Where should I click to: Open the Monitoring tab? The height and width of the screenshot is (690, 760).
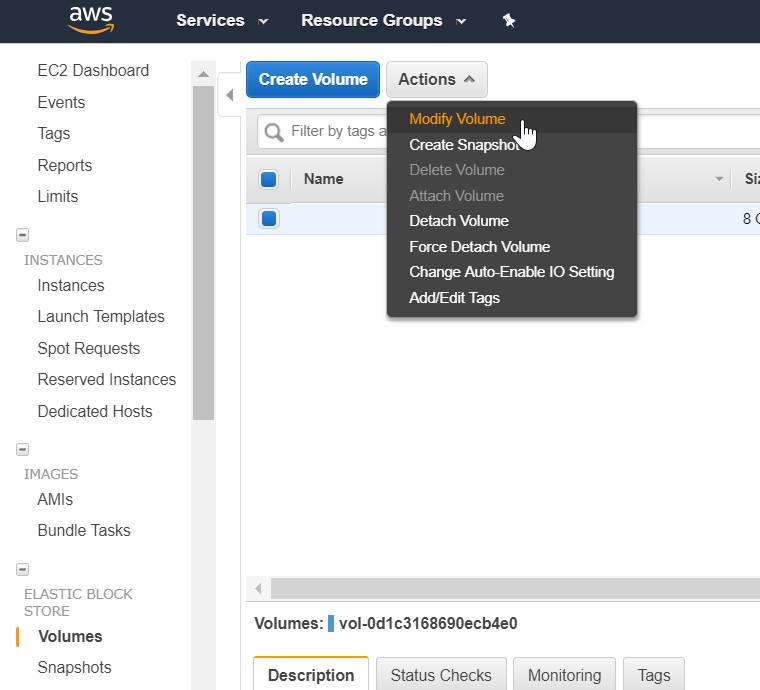click(564, 675)
